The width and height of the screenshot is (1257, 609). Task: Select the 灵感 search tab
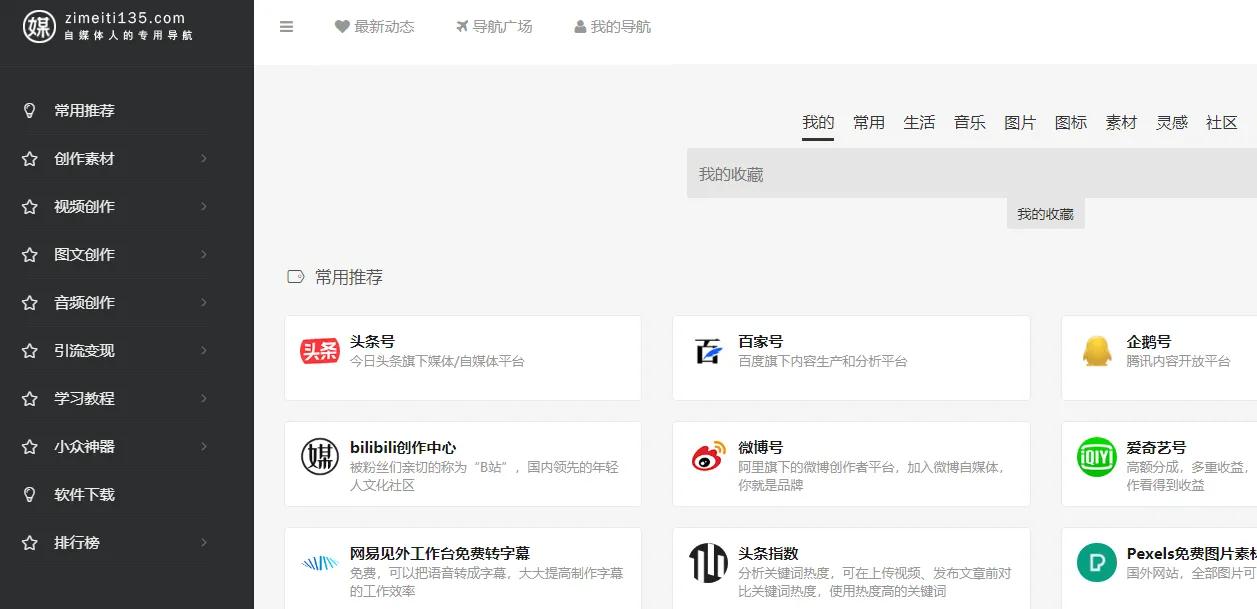coord(1172,123)
